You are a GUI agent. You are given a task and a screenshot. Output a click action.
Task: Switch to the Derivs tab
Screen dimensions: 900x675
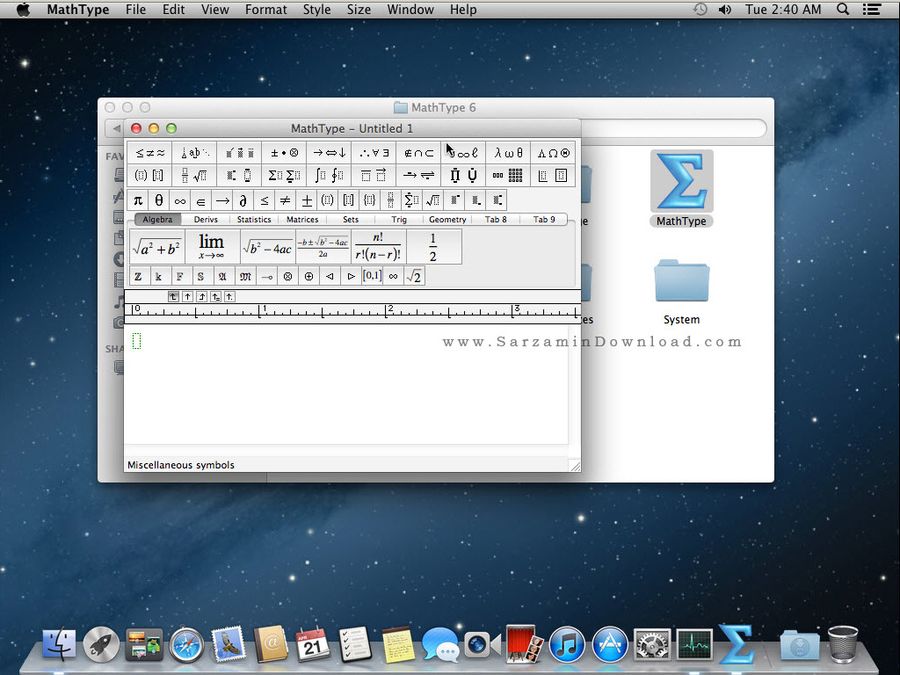pyautogui.click(x=205, y=219)
